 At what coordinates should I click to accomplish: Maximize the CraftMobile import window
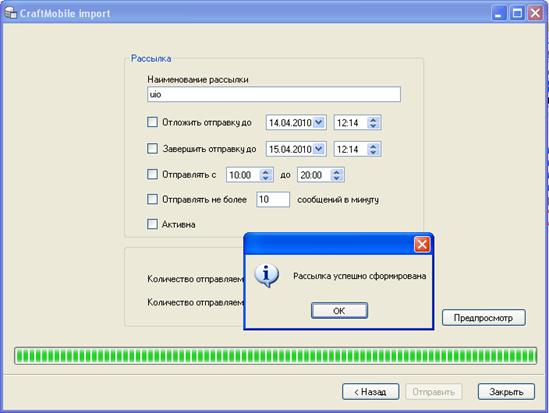pyautogui.click(x=517, y=14)
